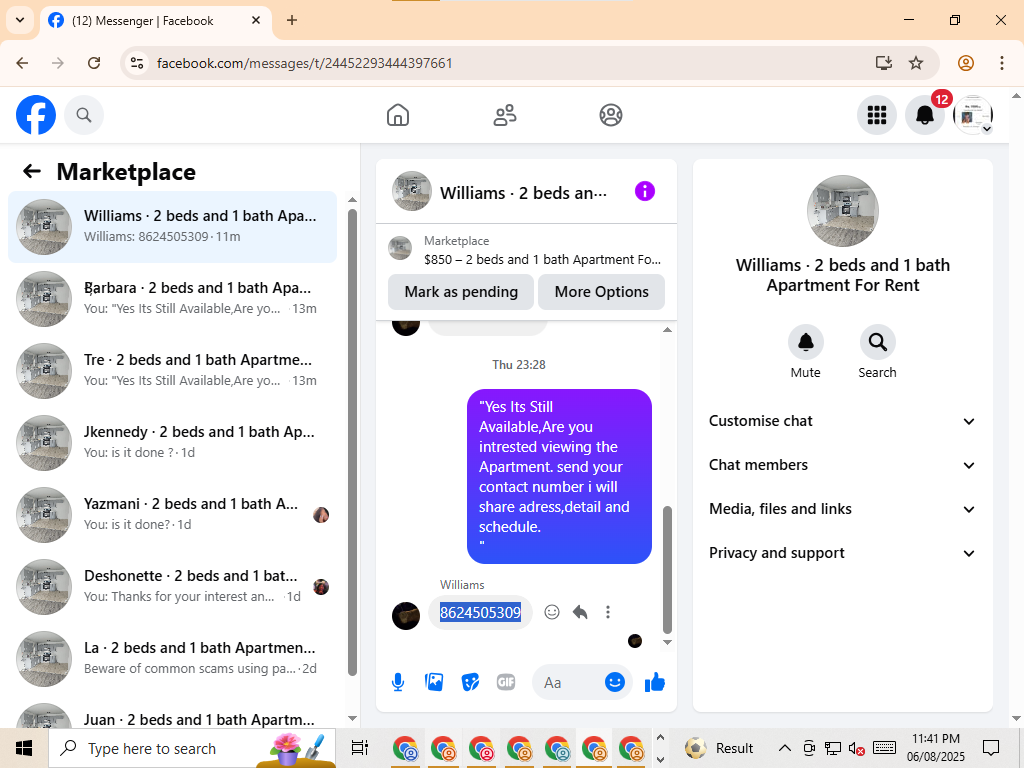Open a new browser tab
Viewport: 1024px width, 768px height.
tap(292, 20)
